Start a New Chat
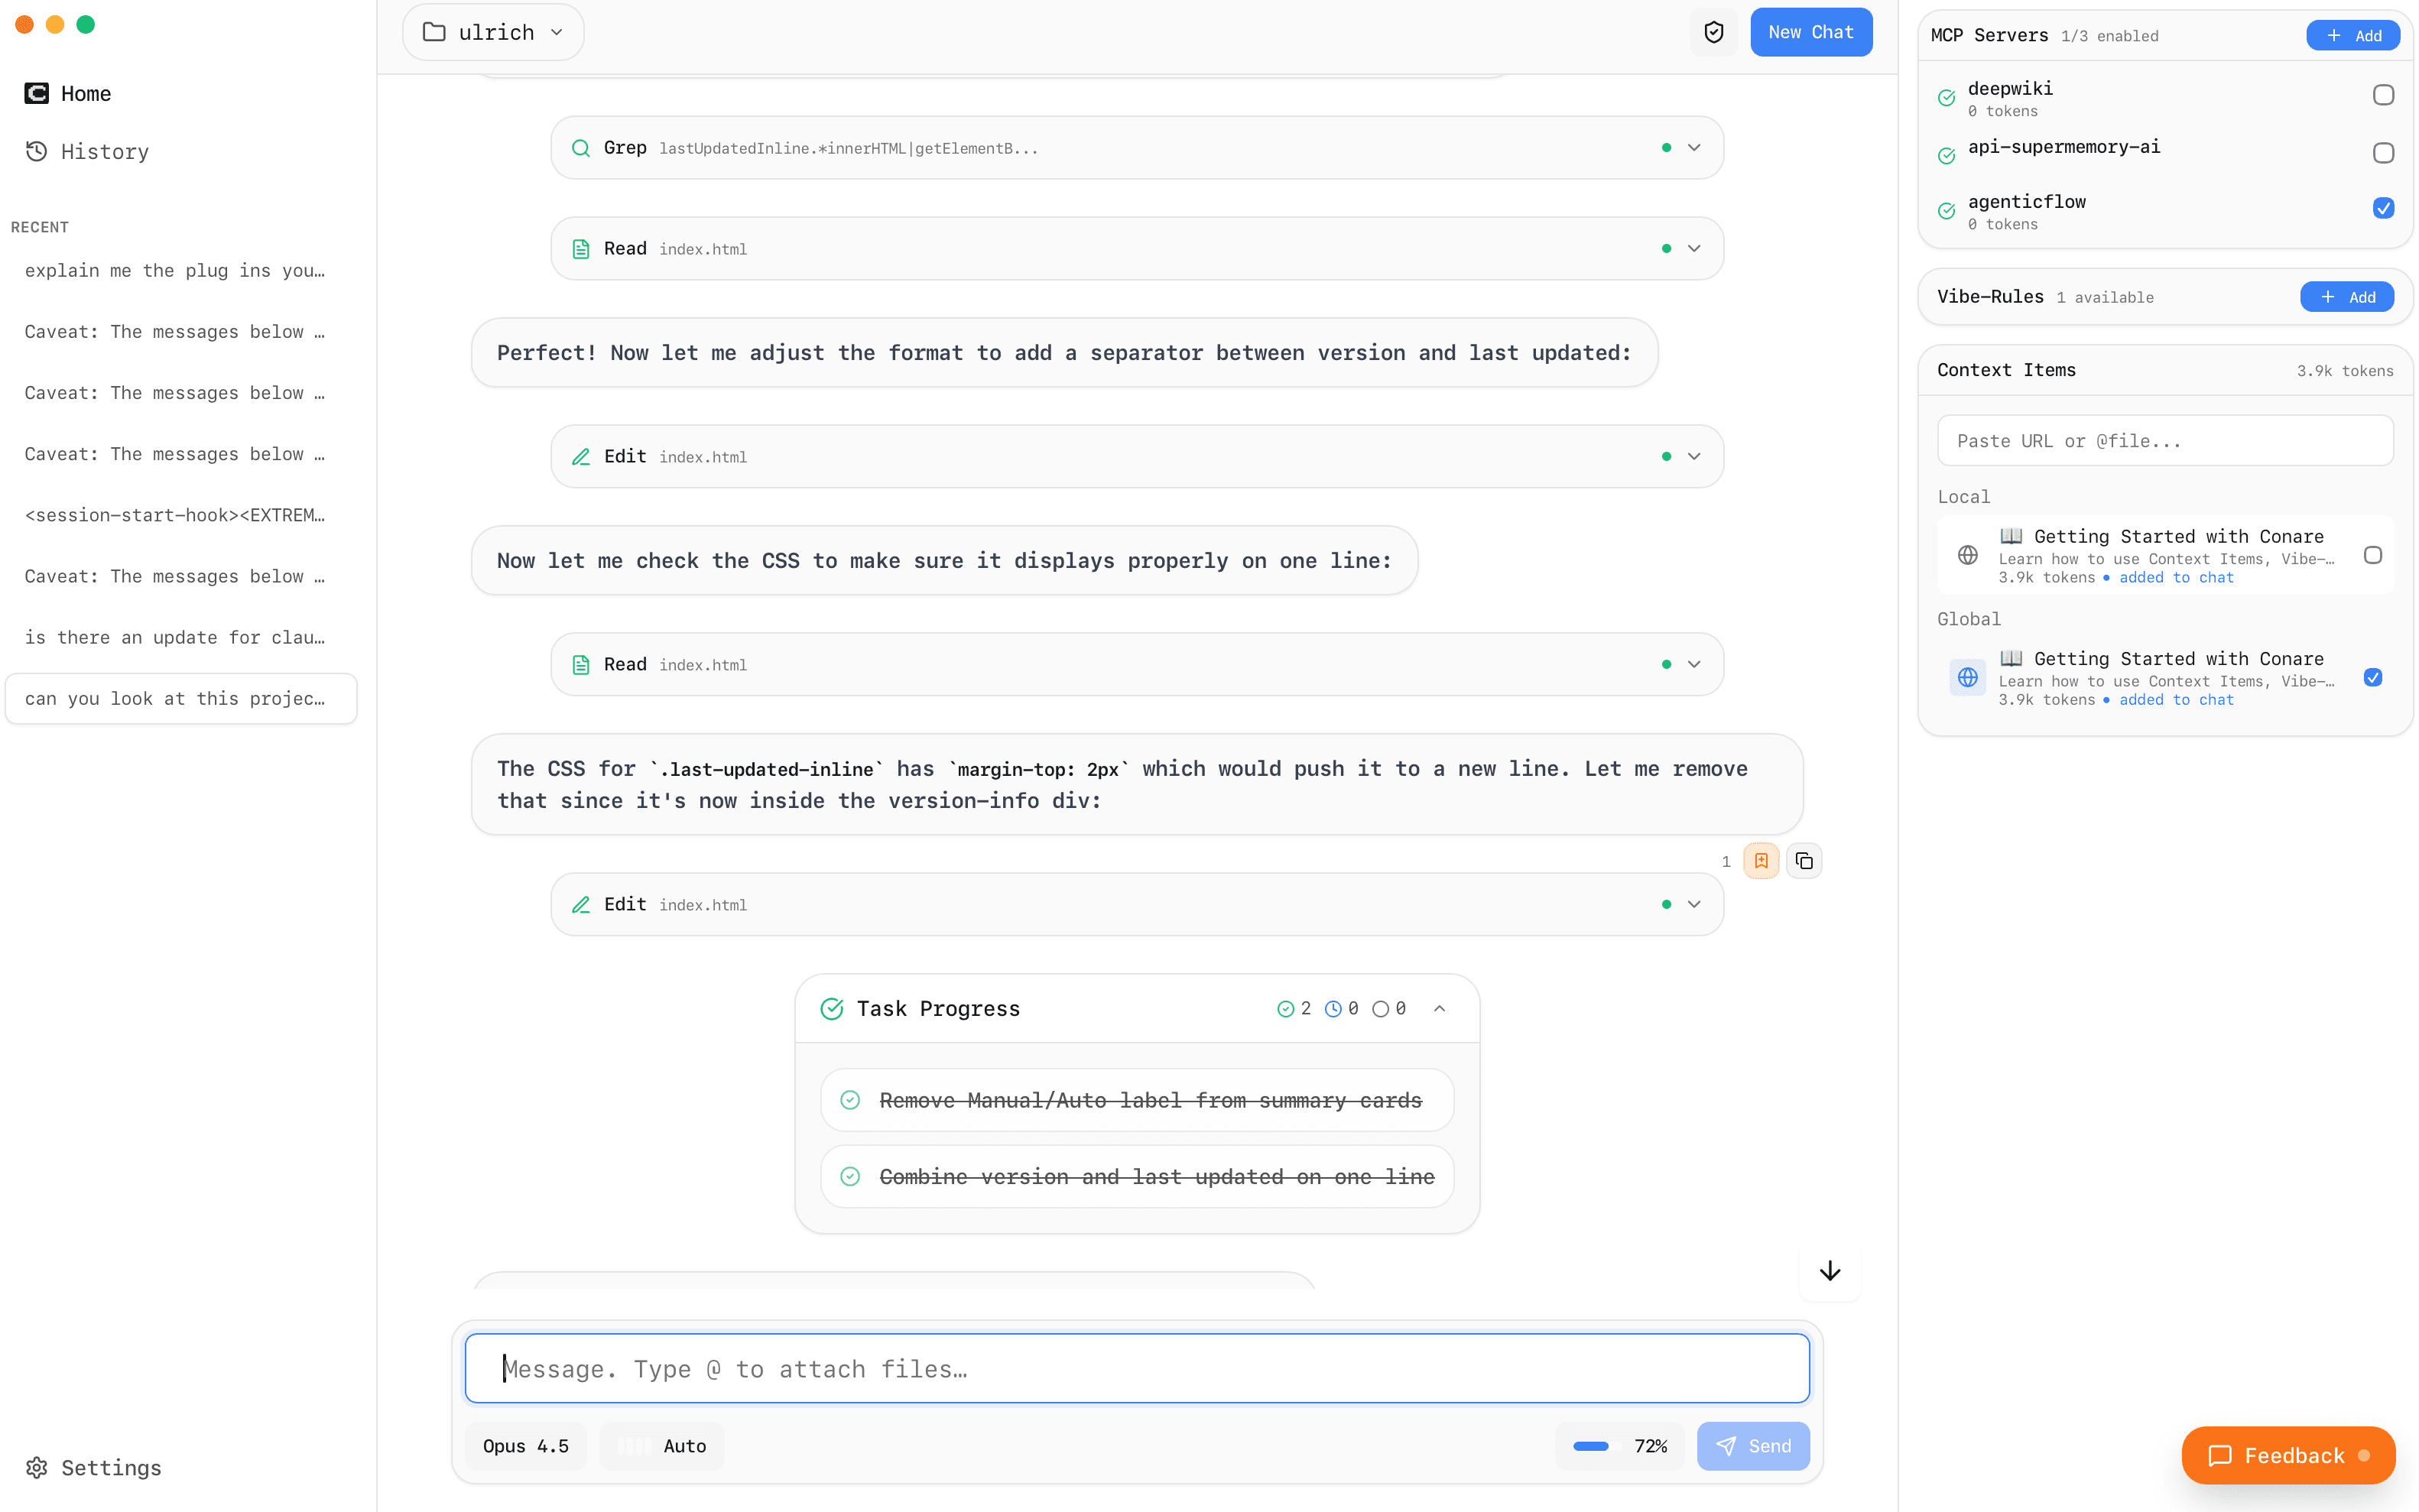 1810,32
